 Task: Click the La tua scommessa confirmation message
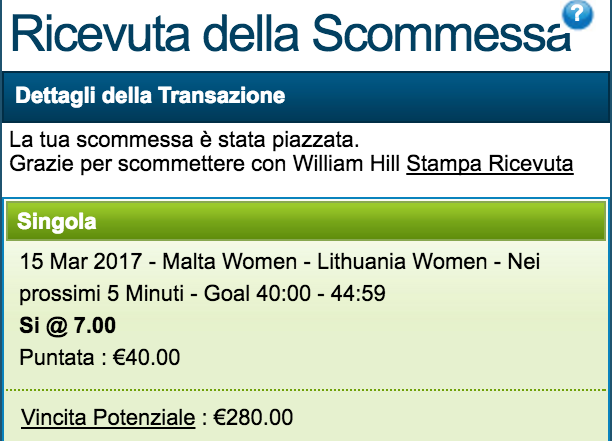click(x=184, y=140)
